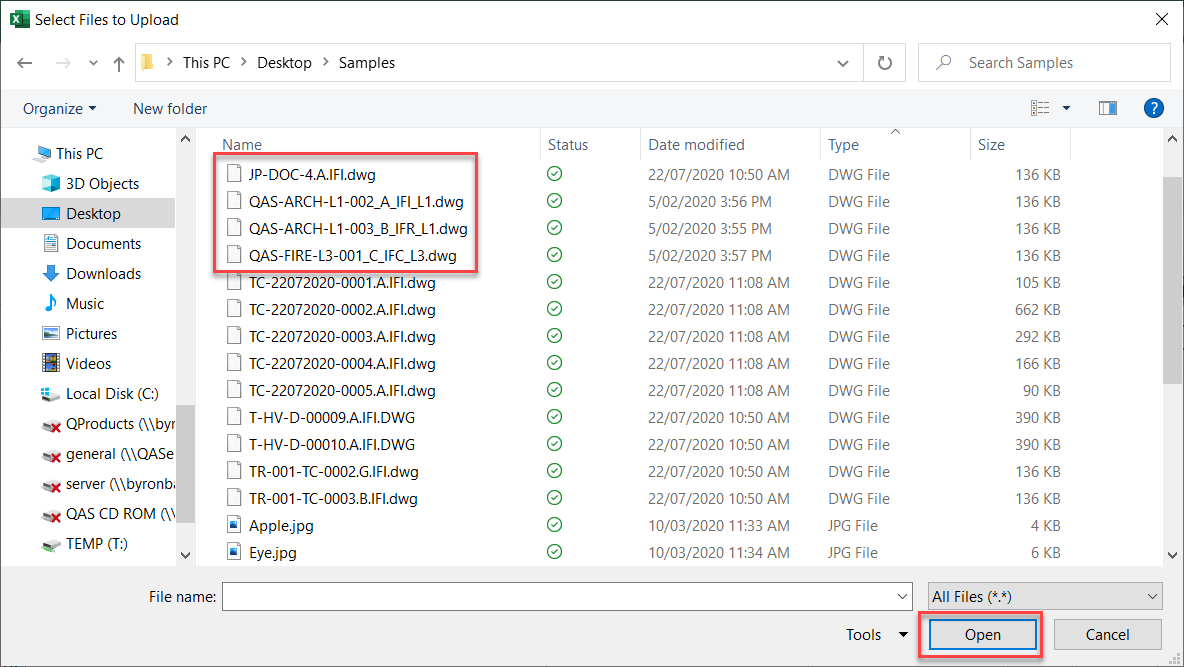The width and height of the screenshot is (1184, 667).
Task: Go up one folder level
Action: [119, 63]
